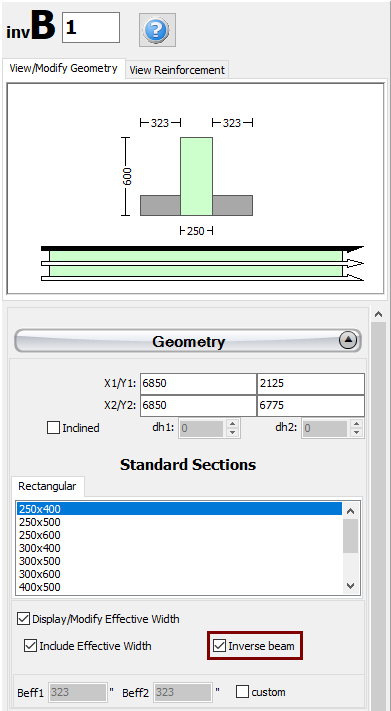Disable Include Effective Width option
Image resolution: width=391 pixels, height=711 pixels.
click(x=31, y=646)
